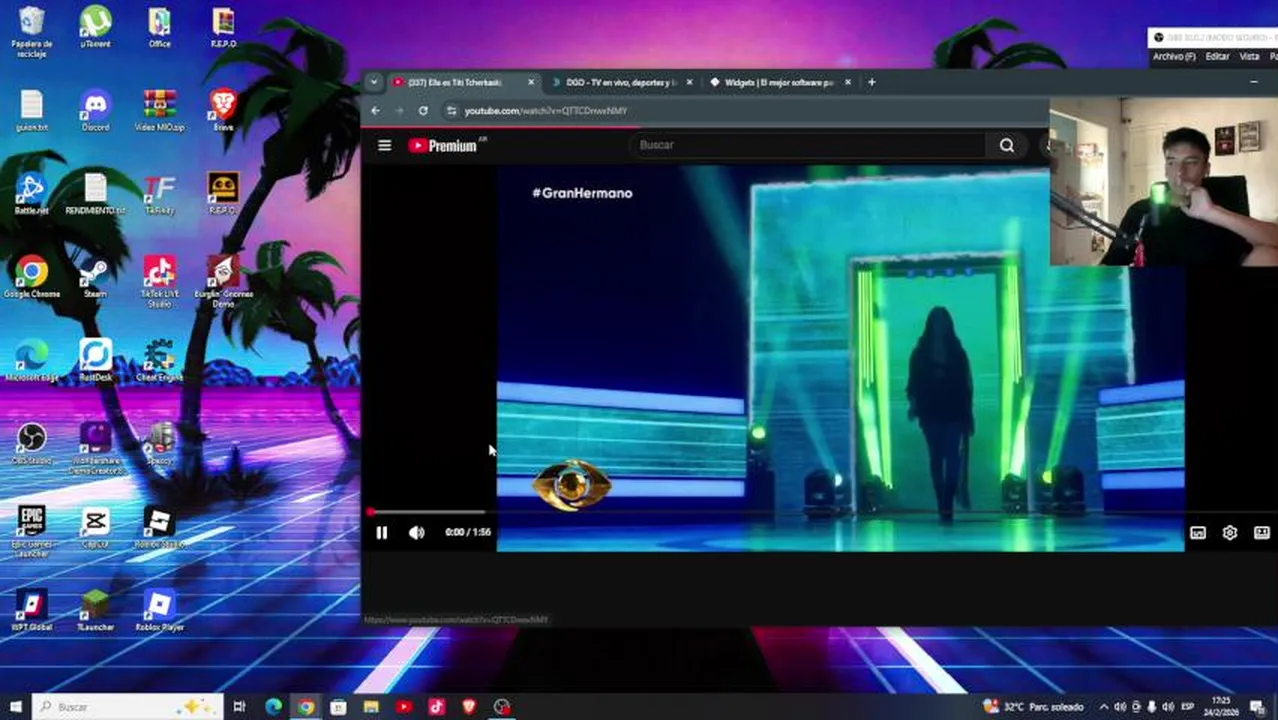
Task: Open the OBS Studio desktop shortcut
Action: coord(32,444)
